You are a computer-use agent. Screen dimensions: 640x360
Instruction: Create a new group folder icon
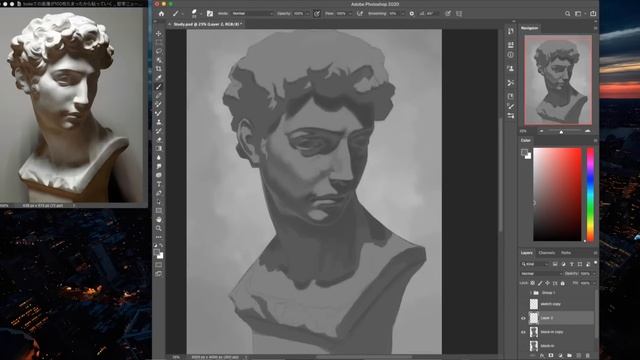[x=569, y=356]
